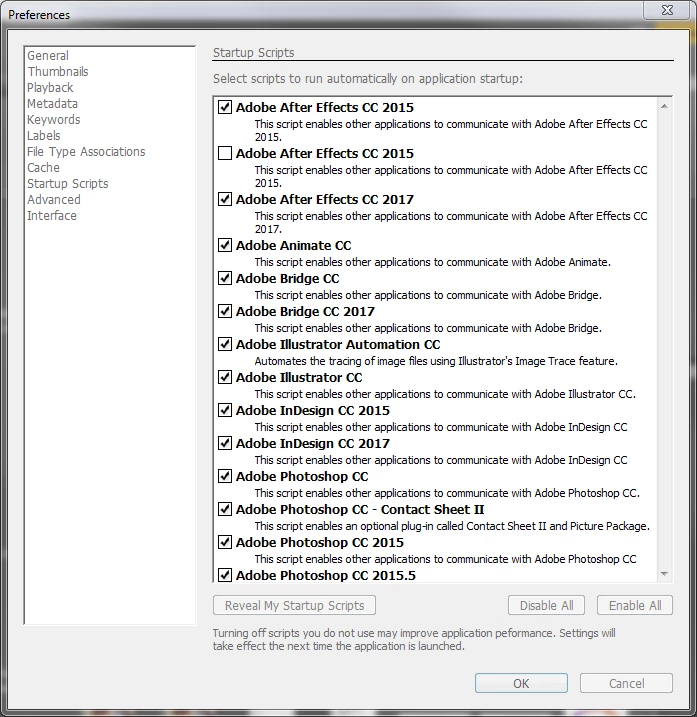Open the Playback preferences
Screen dimensions: 697x717
(x=50, y=88)
